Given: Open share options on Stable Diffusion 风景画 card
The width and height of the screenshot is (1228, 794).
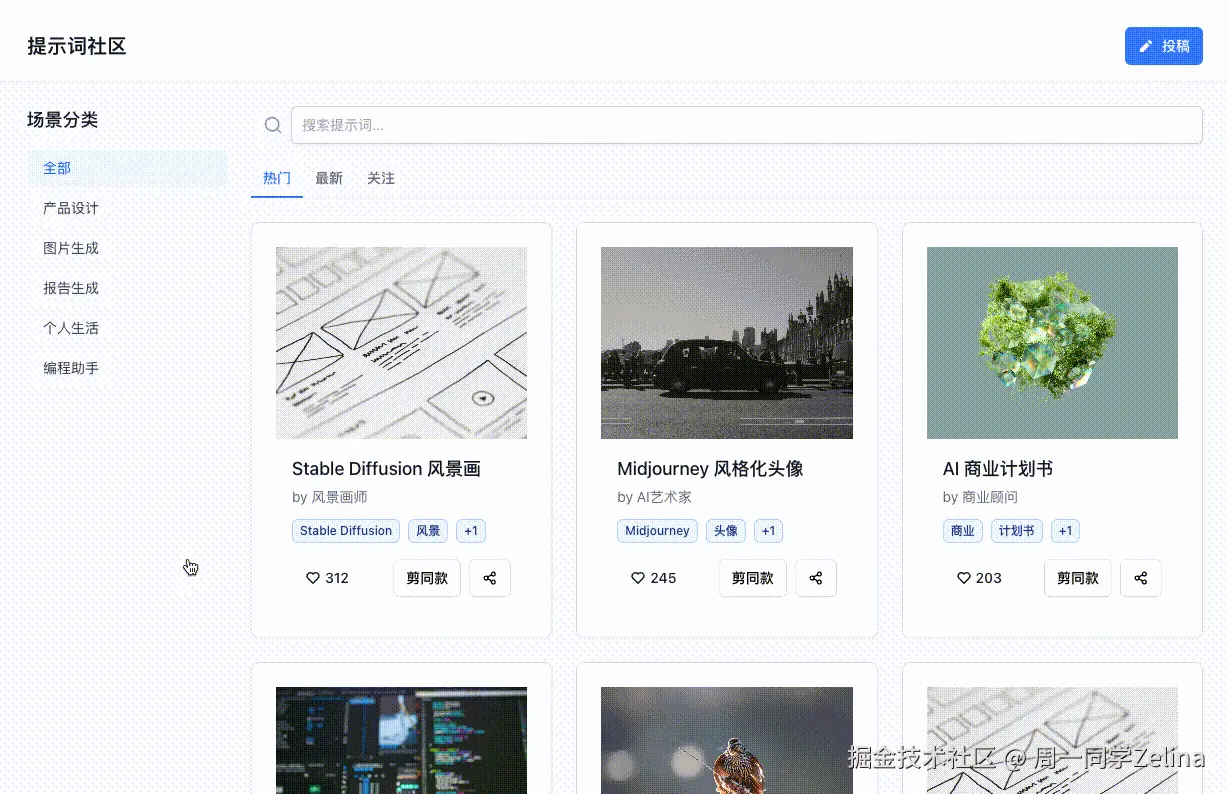Looking at the screenshot, I should coord(489,578).
